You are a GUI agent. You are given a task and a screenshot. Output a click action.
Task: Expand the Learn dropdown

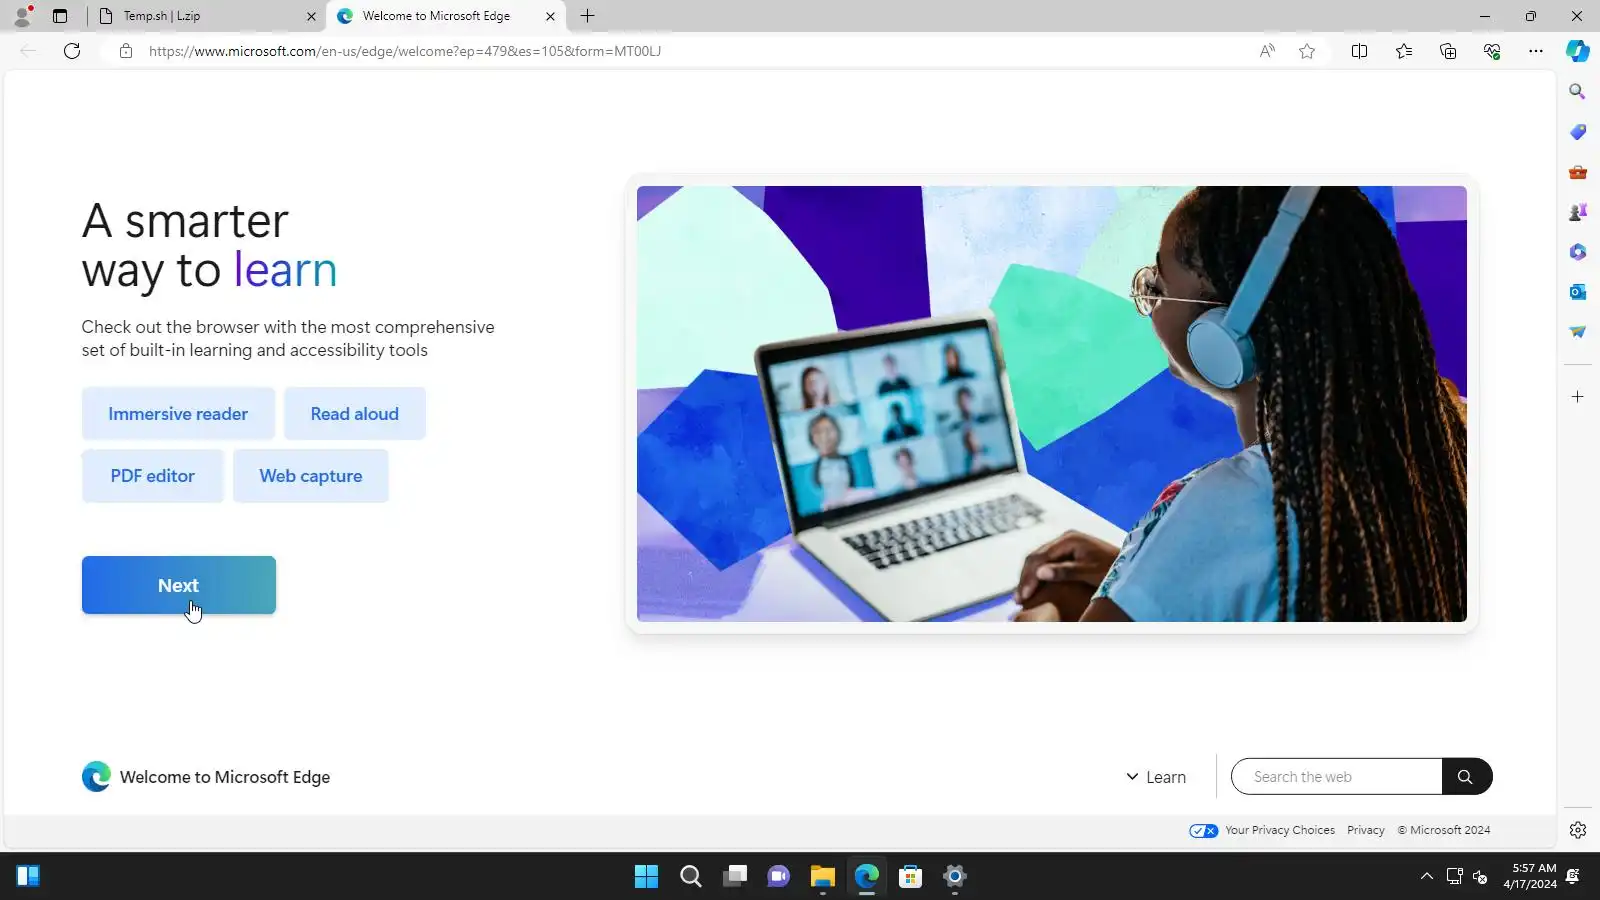1156,777
